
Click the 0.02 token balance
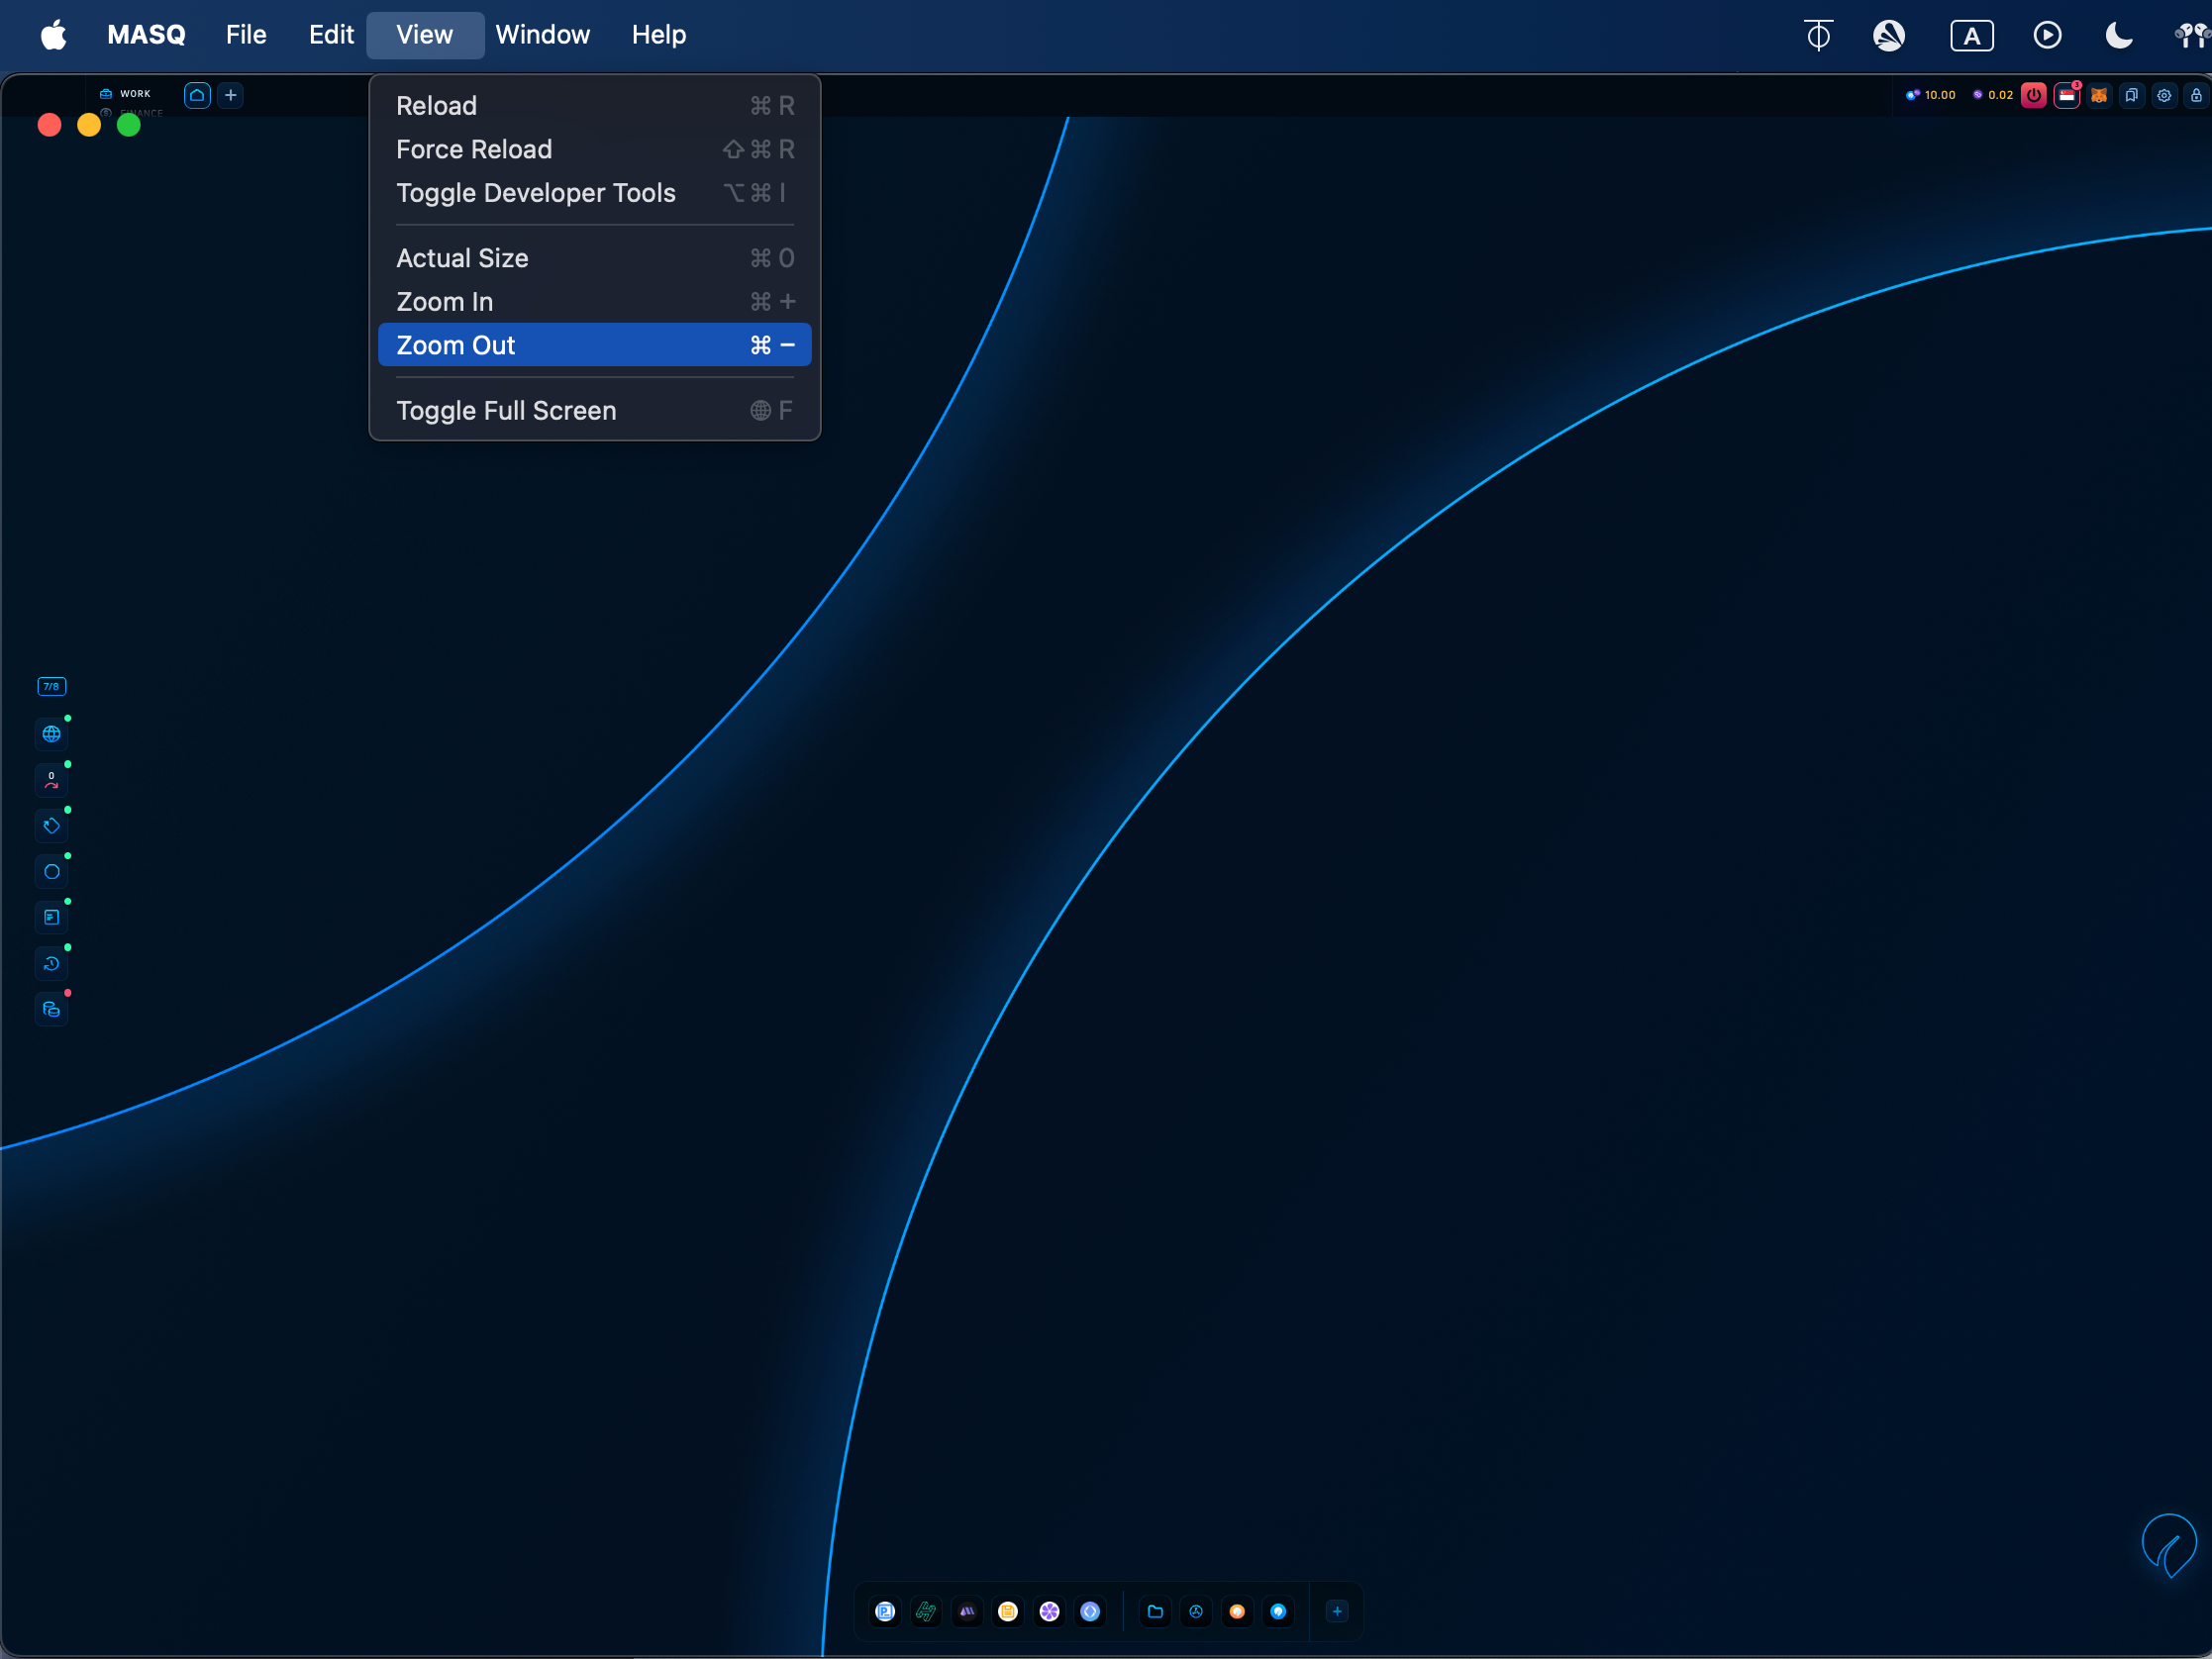(1992, 95)
